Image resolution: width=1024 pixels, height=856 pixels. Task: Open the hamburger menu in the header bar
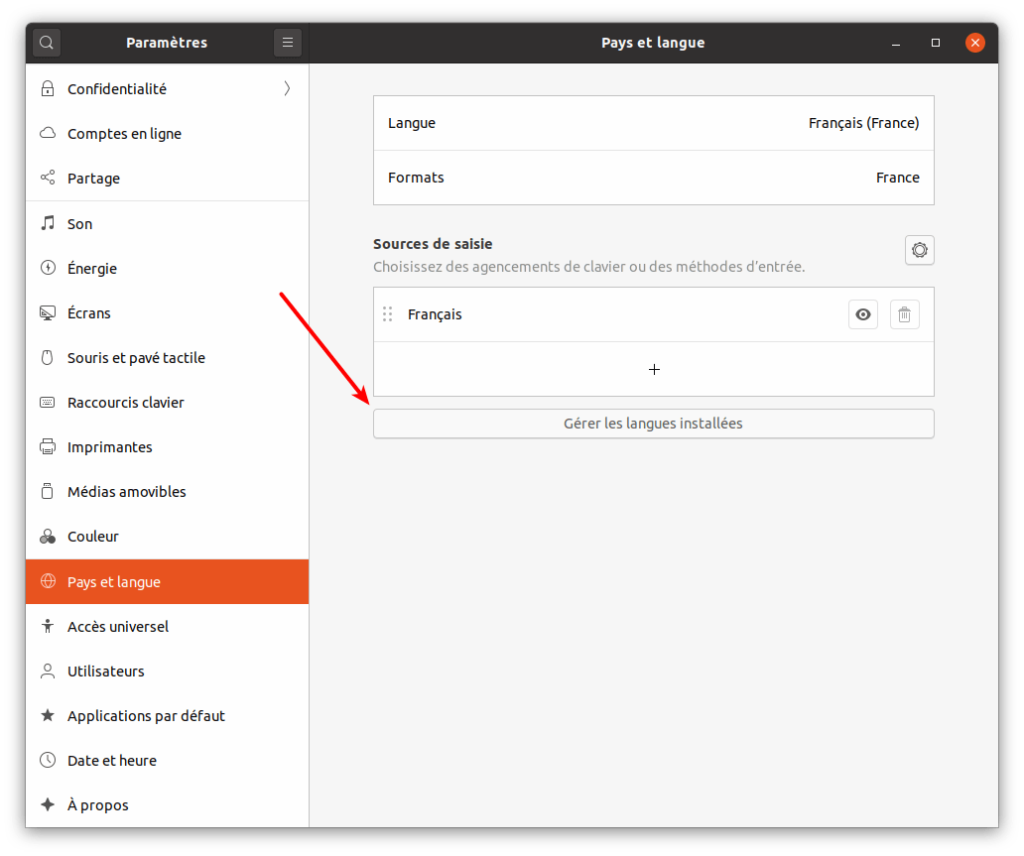click(x=287, y=42)
